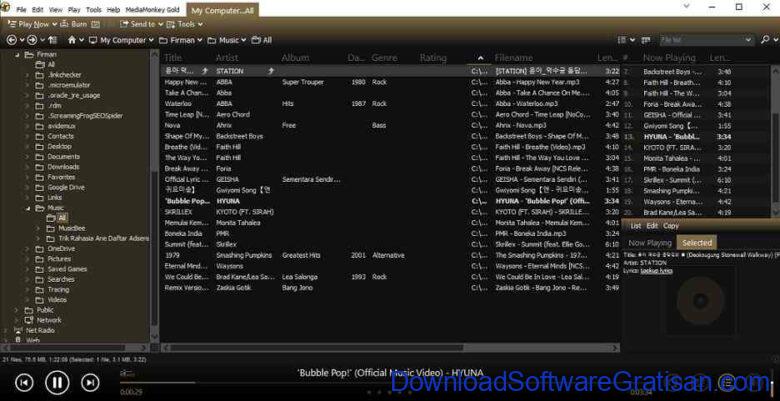Image resolution: width=780 pixels, height=401 pixels.
Task: Open Edit menu in info panel
Action: tap(652, 226)
